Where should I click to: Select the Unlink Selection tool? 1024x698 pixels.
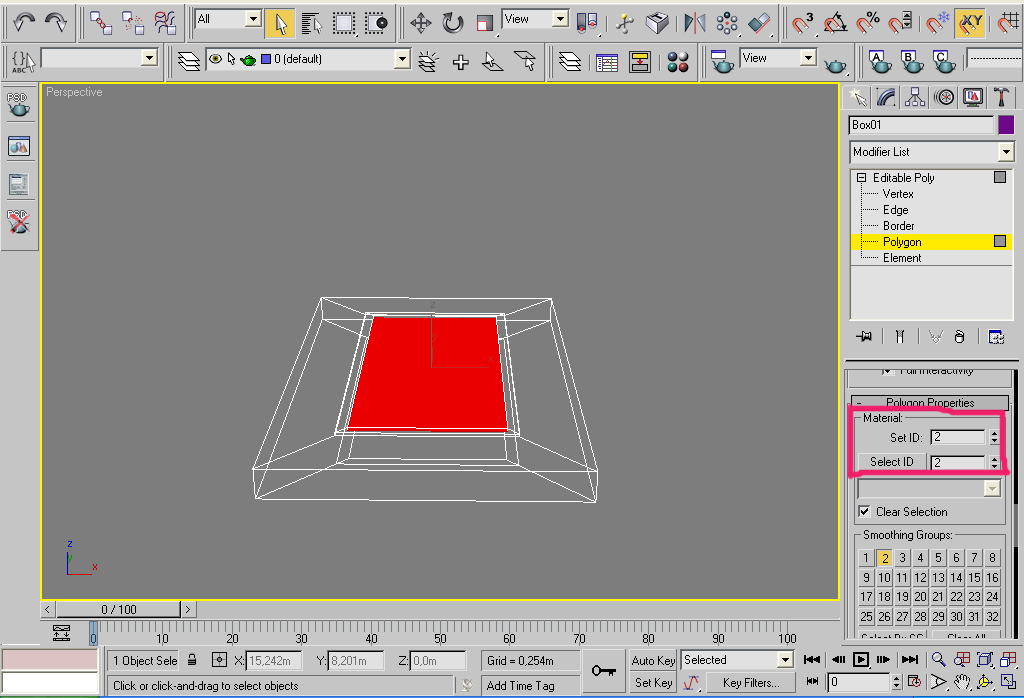133,23
